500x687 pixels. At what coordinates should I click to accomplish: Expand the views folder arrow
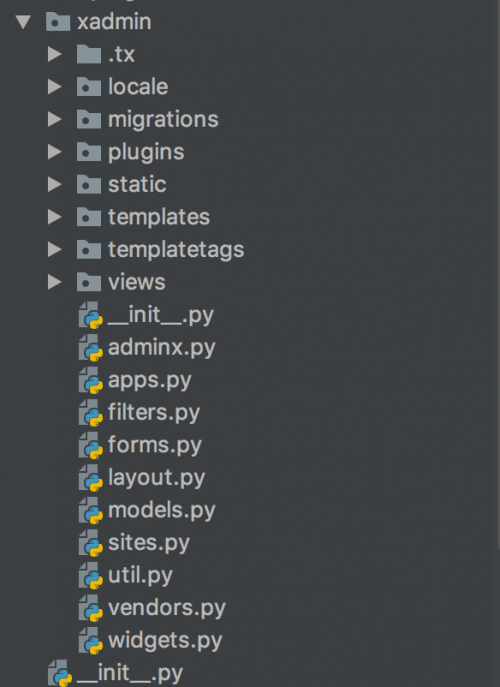click(54, 282)
